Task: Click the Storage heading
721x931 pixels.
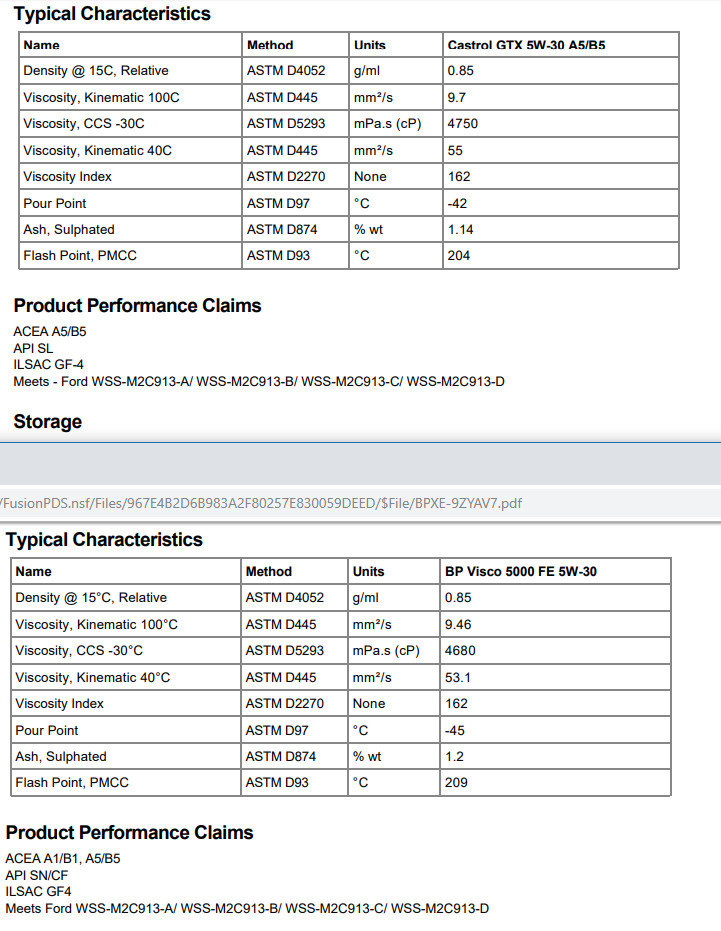Action: click(48, 422)
